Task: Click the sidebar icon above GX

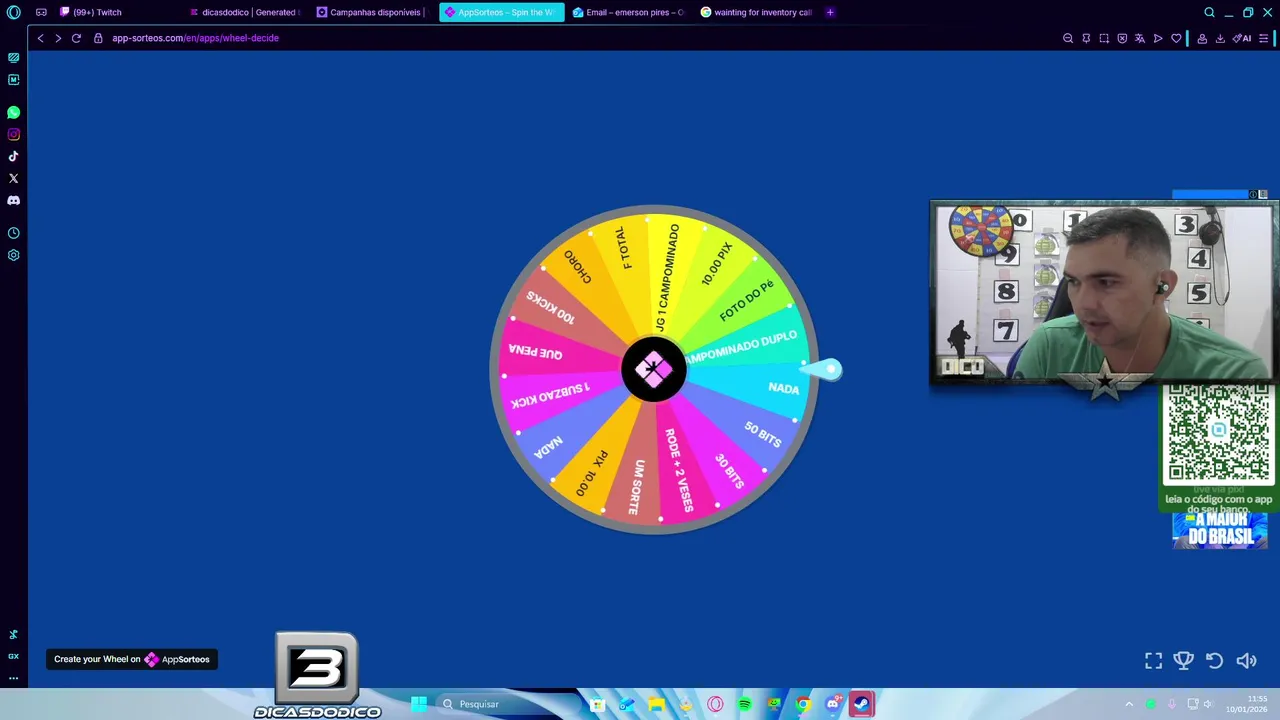Action: pos(14,634)
